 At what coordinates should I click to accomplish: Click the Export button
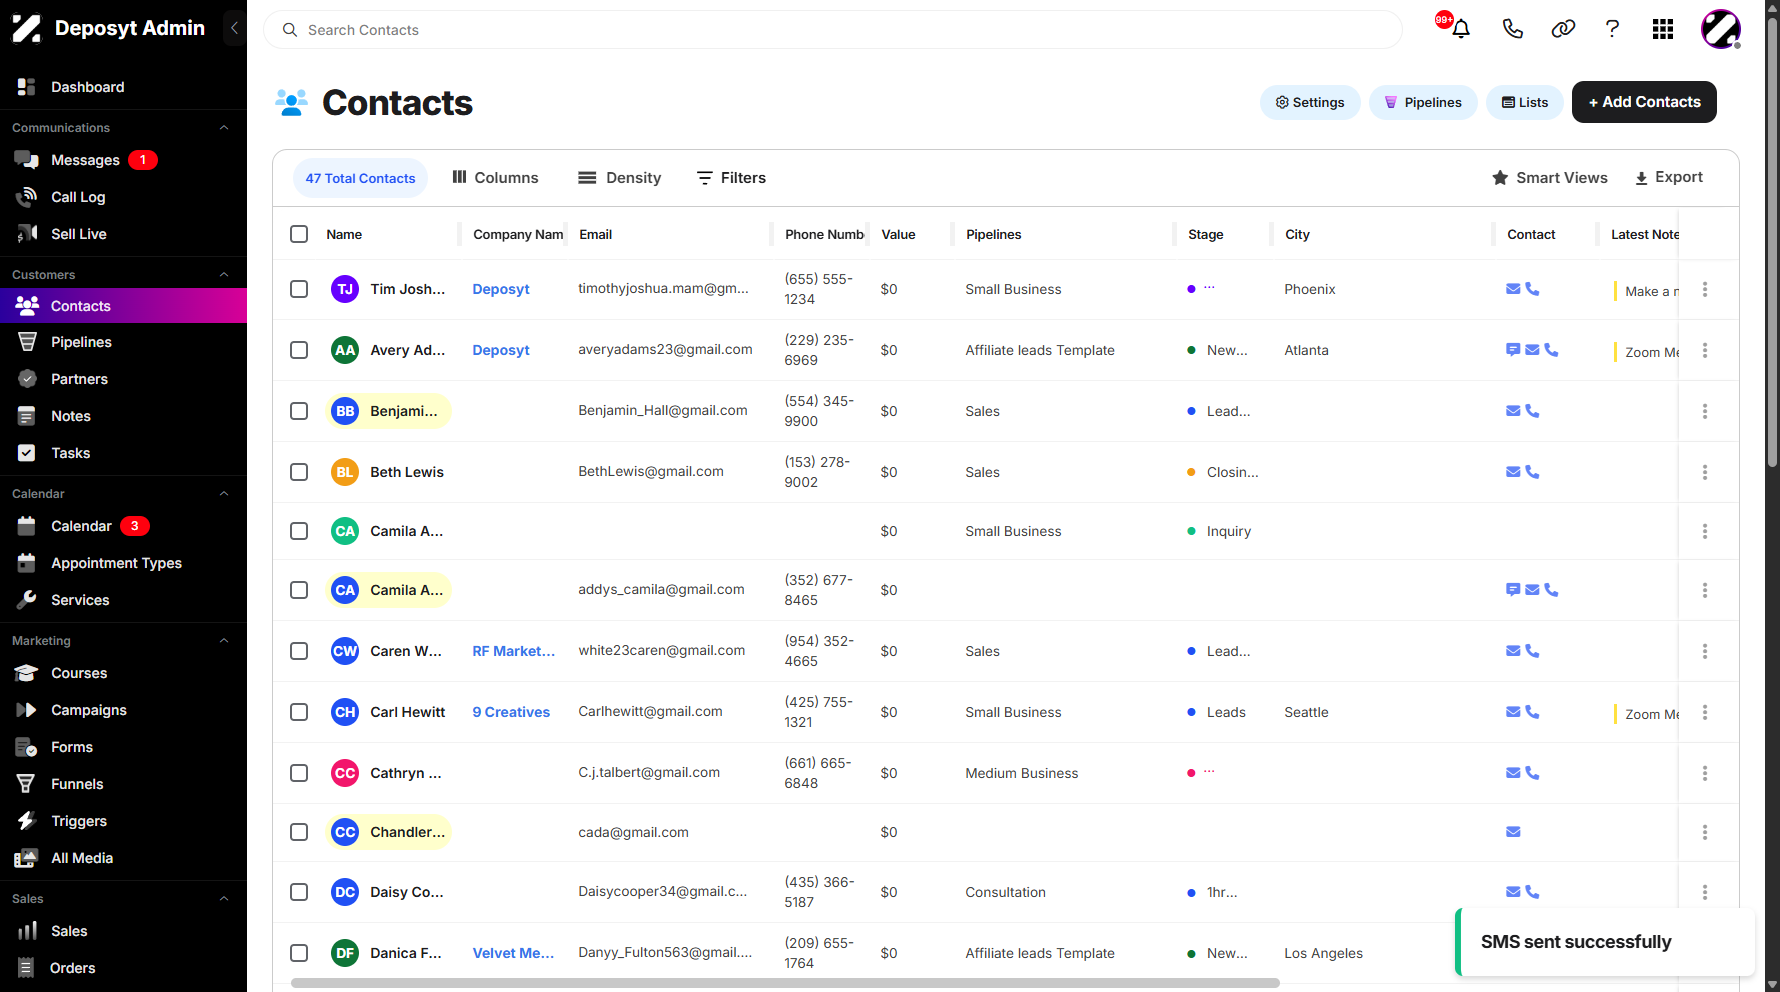click(x=1668, y=177)
